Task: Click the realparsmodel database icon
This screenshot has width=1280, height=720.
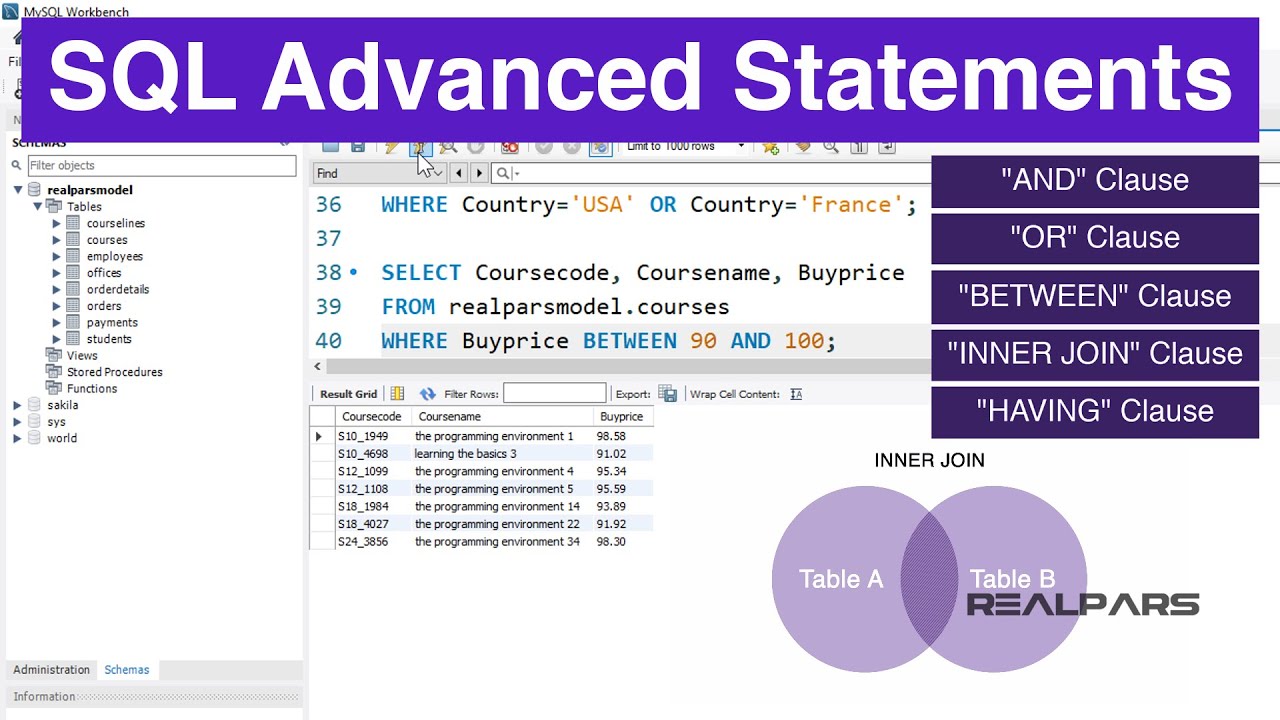Action: point(35,190)
